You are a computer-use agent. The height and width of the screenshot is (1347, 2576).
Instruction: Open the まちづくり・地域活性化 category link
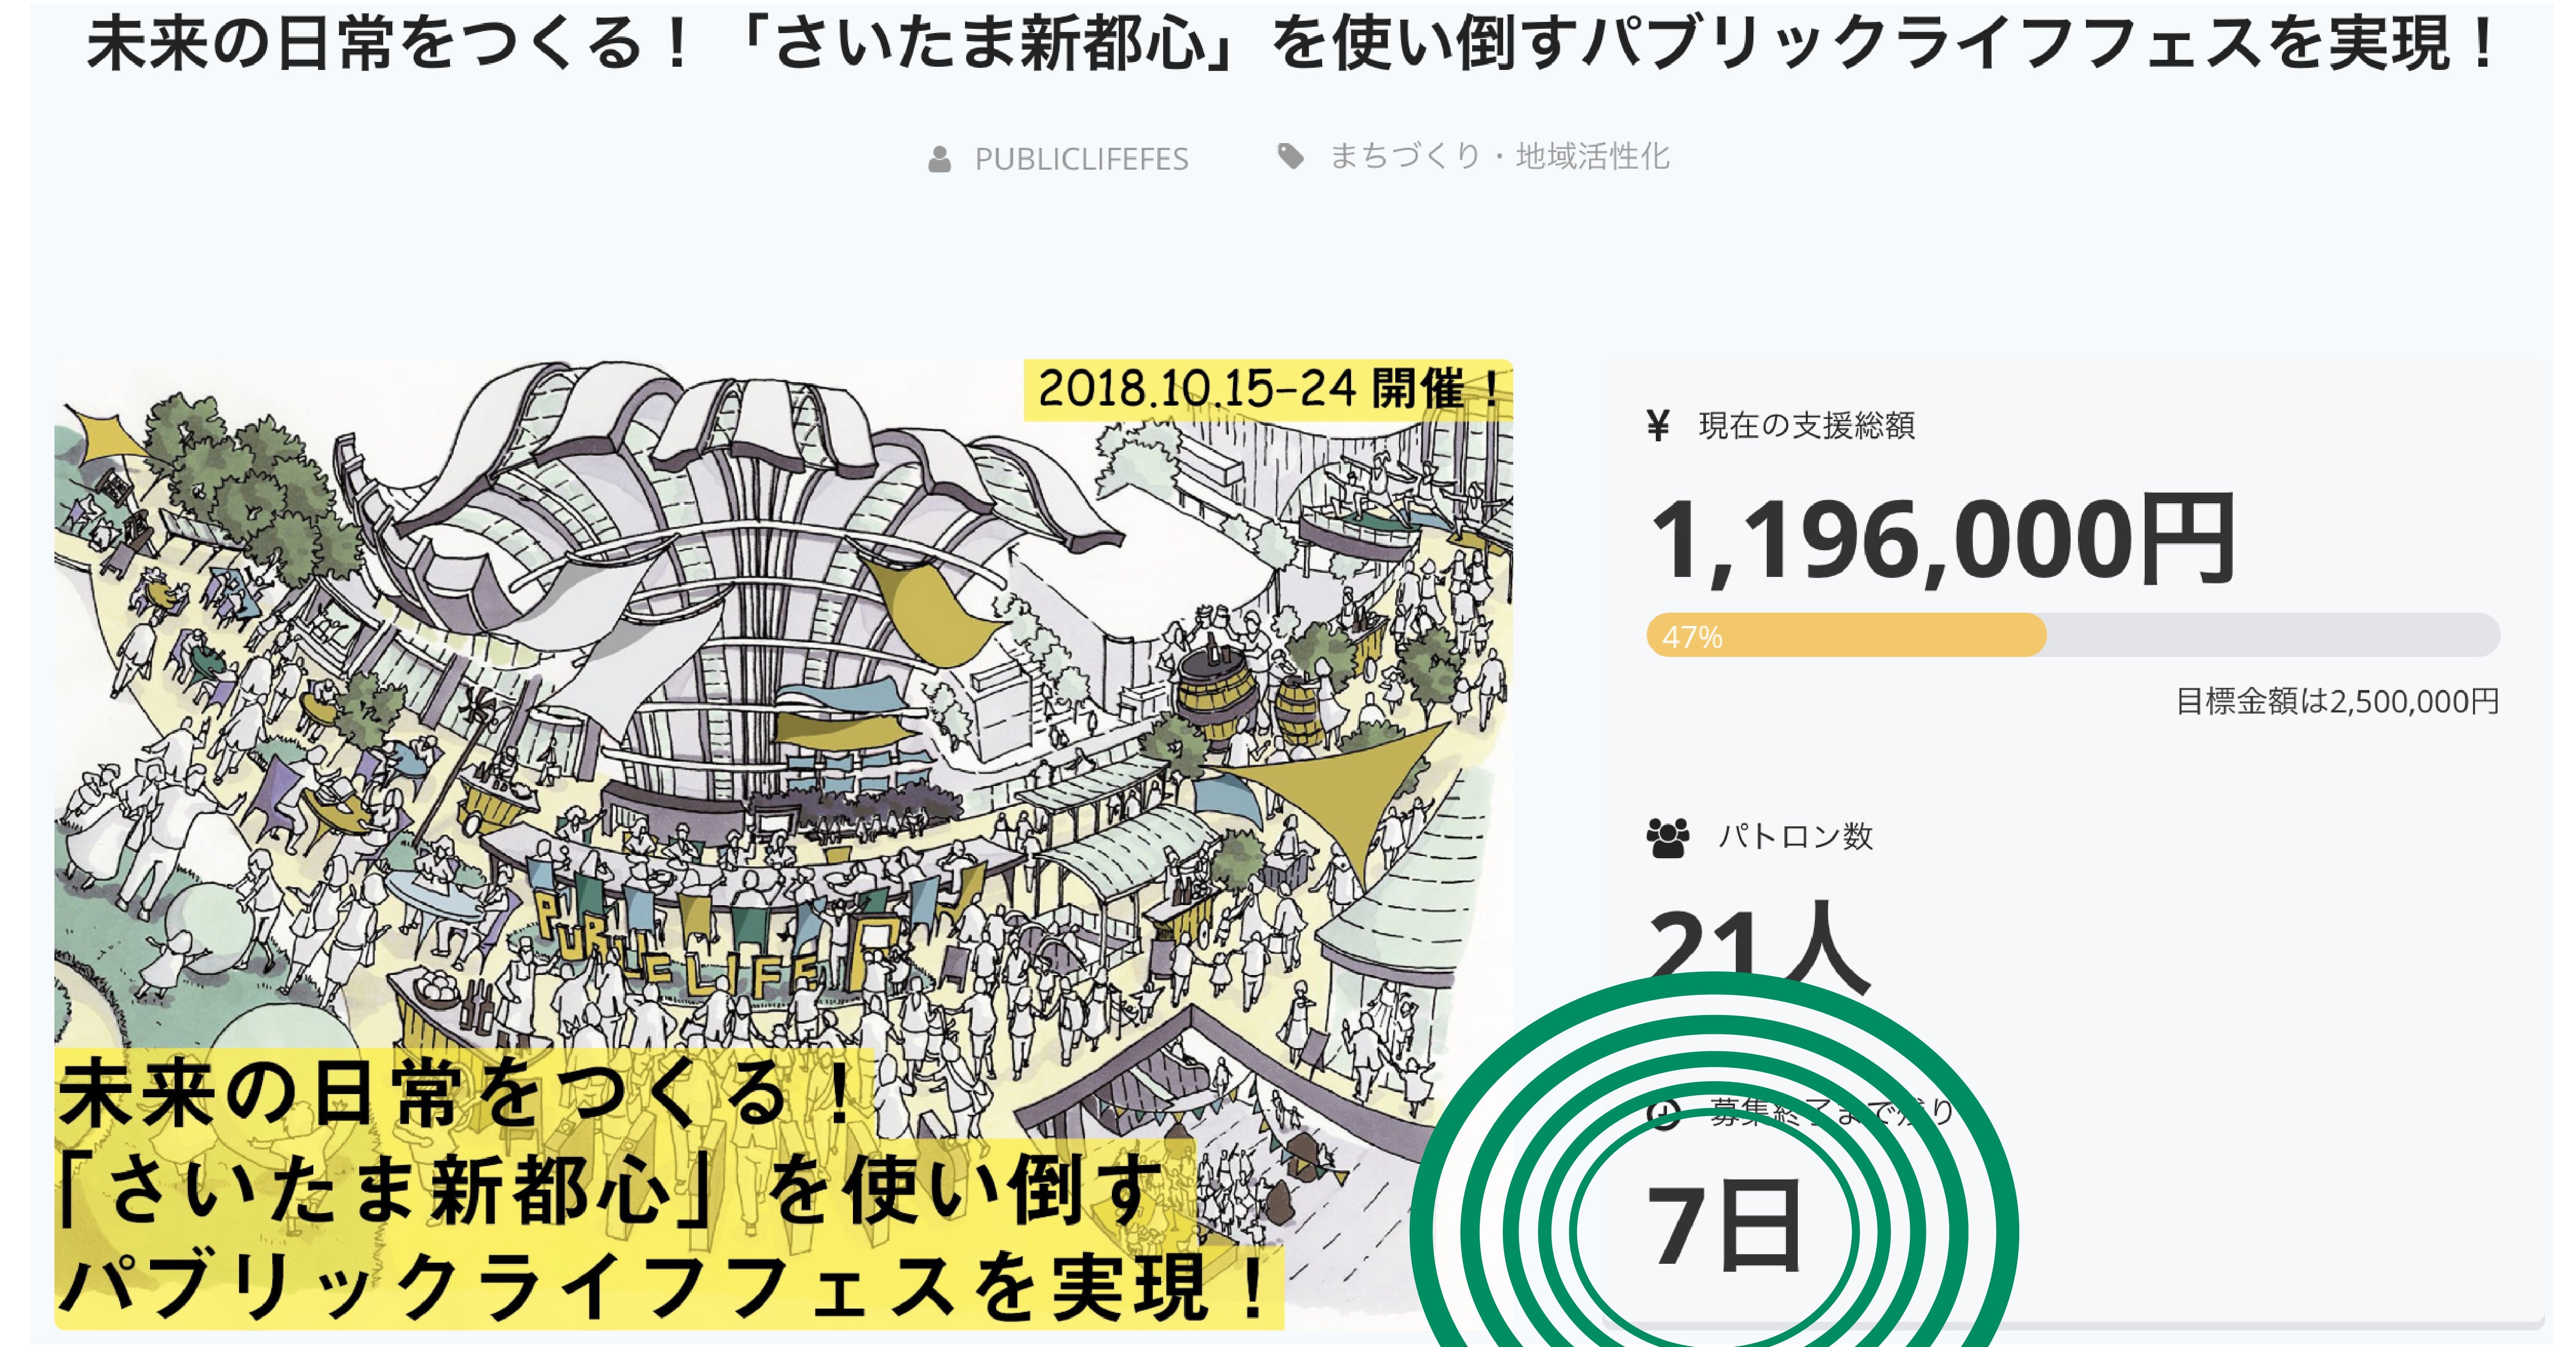1499,157
